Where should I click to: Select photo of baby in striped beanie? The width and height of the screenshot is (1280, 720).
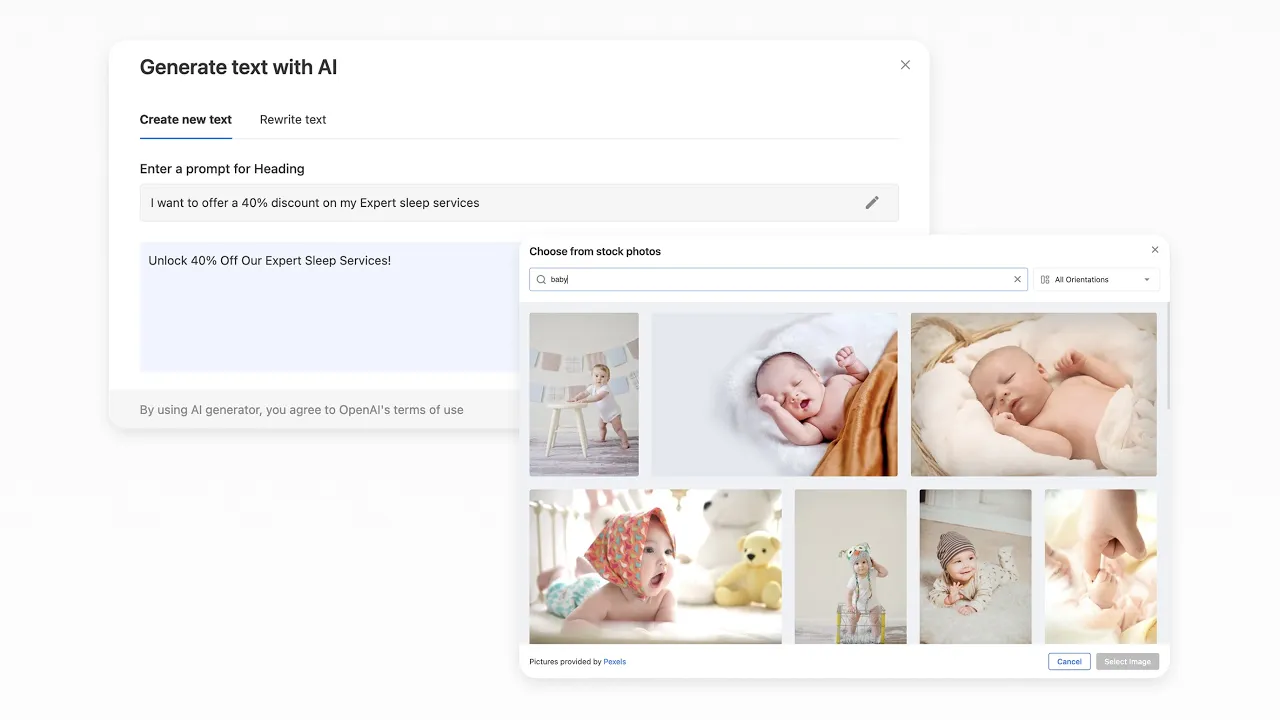pos(976,566)
